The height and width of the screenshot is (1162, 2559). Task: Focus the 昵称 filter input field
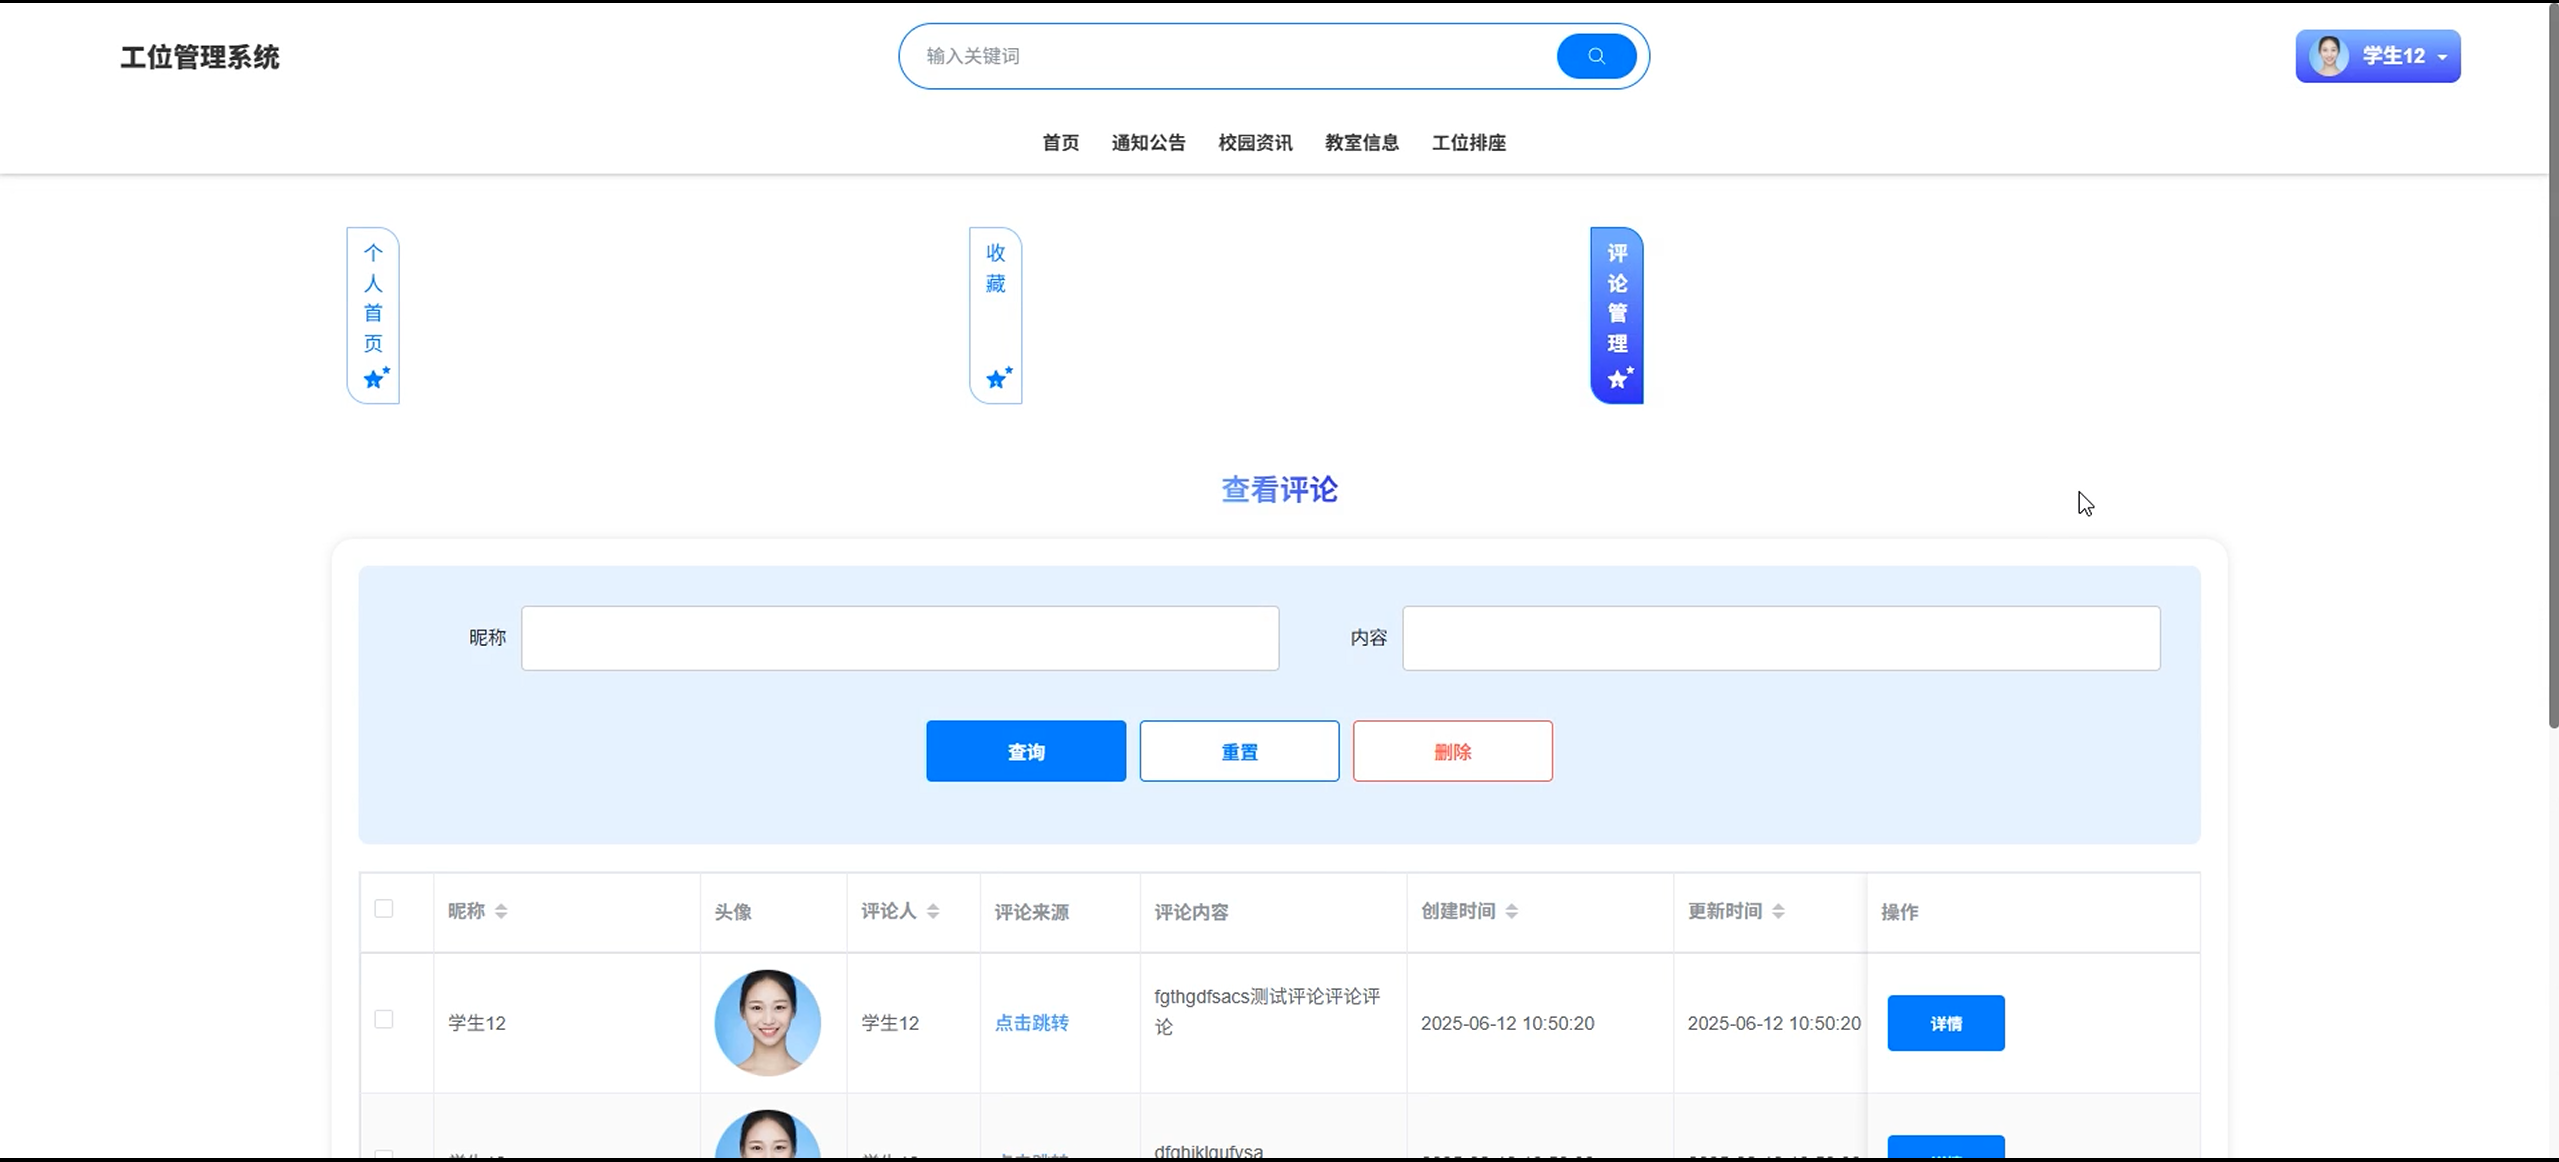tap(899, 638)
